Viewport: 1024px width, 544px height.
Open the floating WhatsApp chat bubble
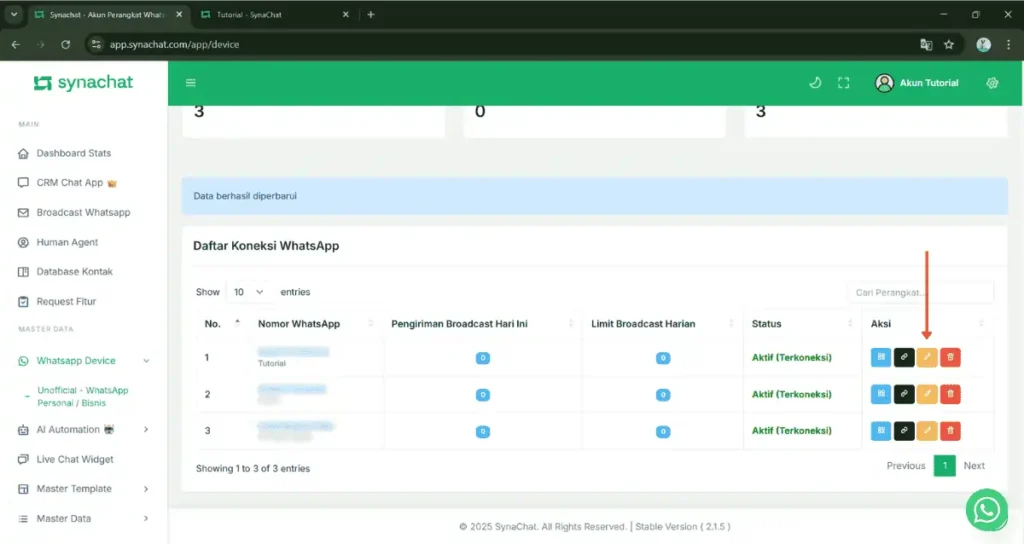986,509
